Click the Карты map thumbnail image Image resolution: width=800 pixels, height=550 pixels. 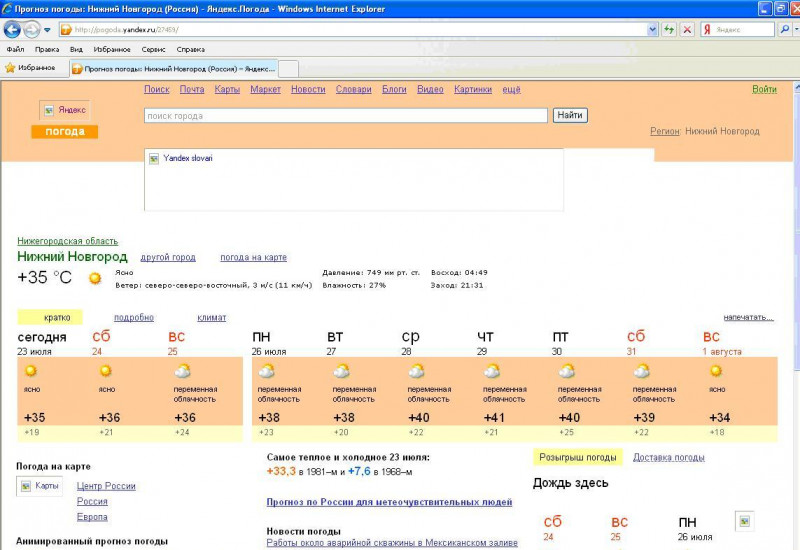(39, 486)
